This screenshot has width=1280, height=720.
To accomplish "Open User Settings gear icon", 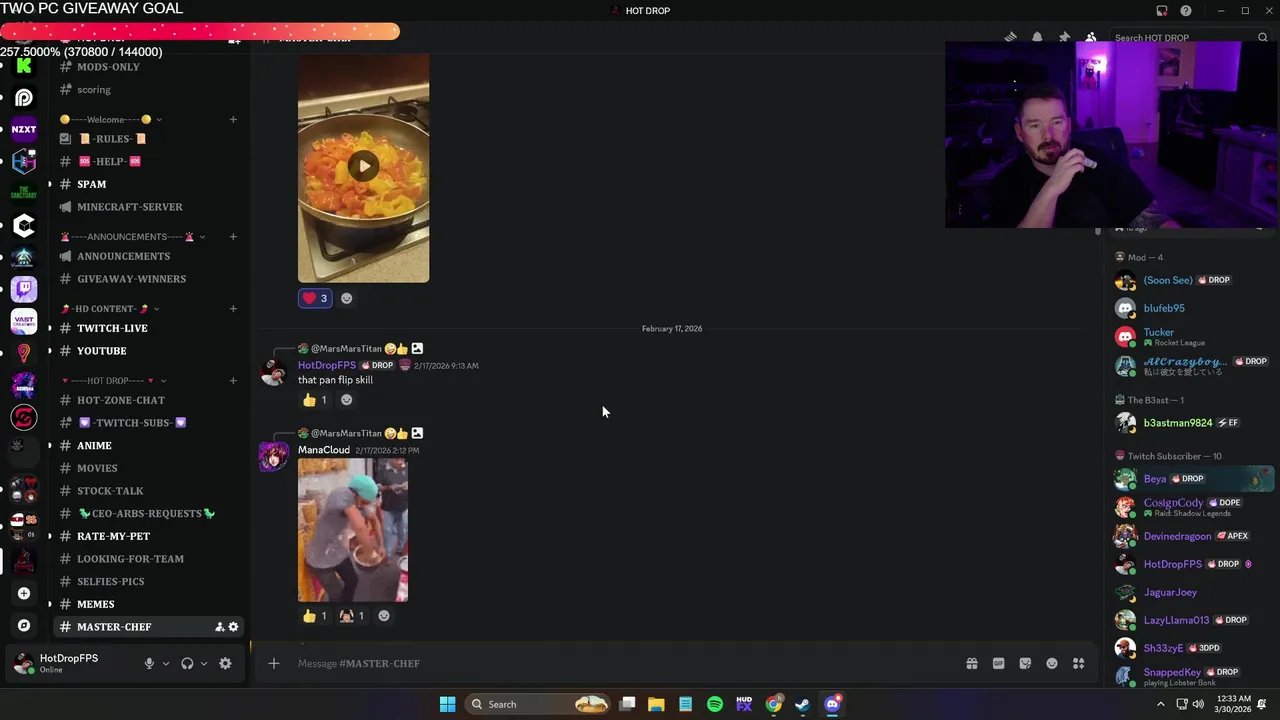I will (225, 663).
